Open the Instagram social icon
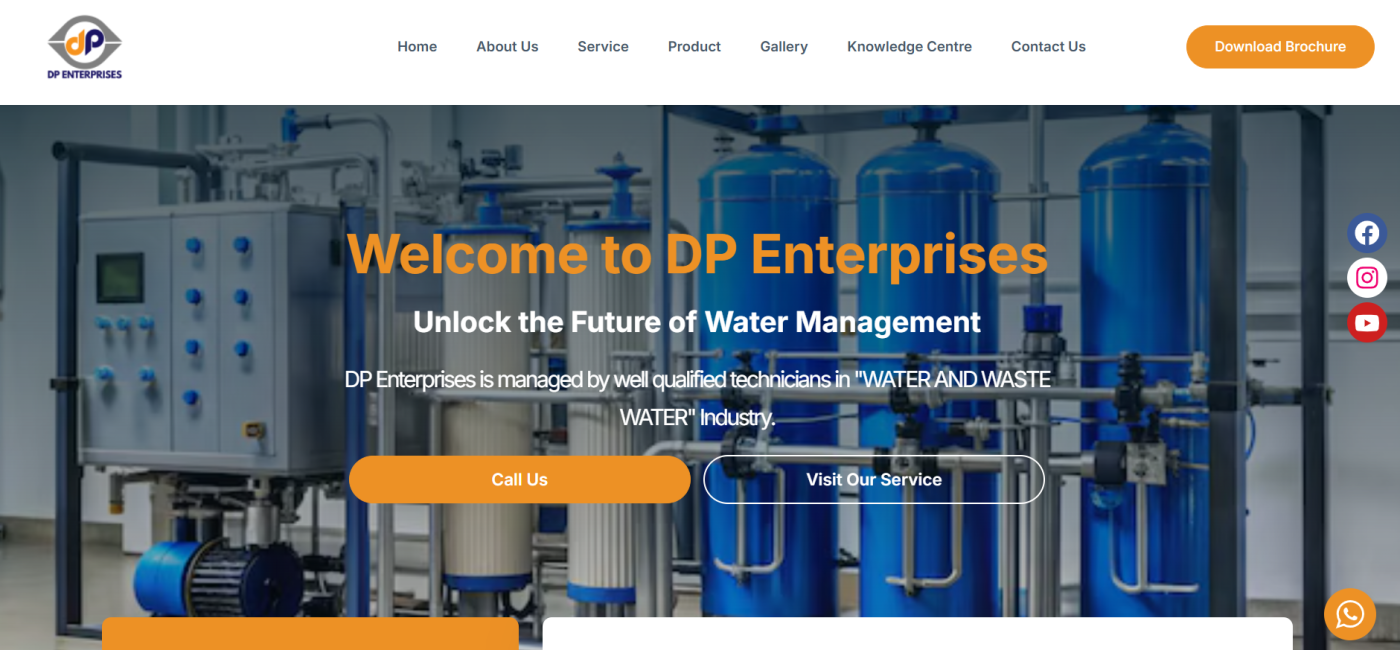1400x650 pixels. [1367, 278]
